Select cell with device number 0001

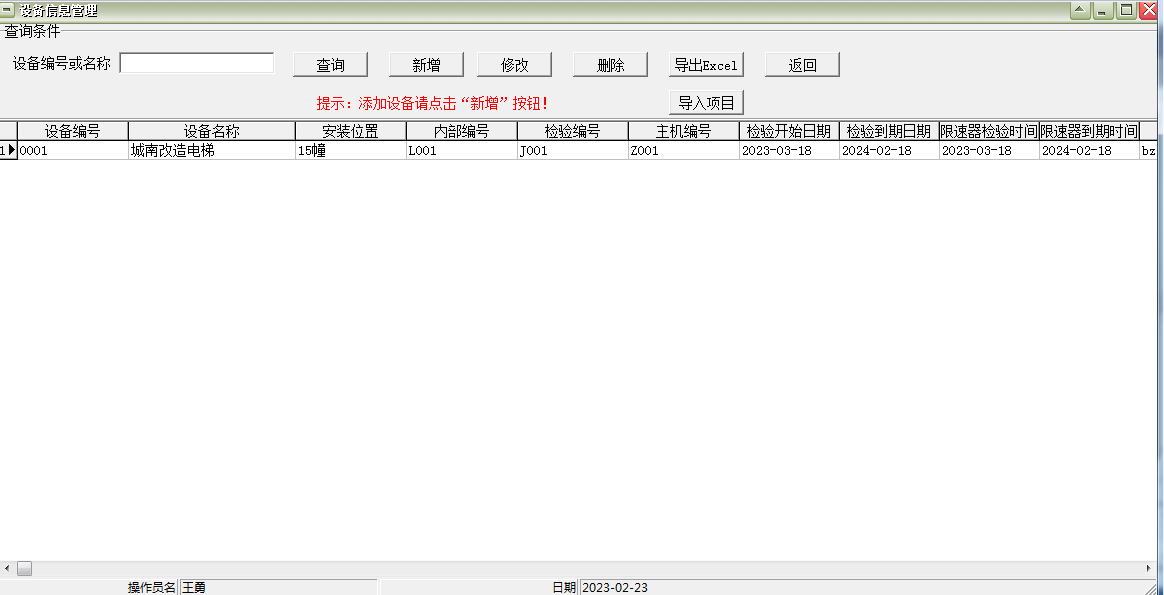(73, 150)
